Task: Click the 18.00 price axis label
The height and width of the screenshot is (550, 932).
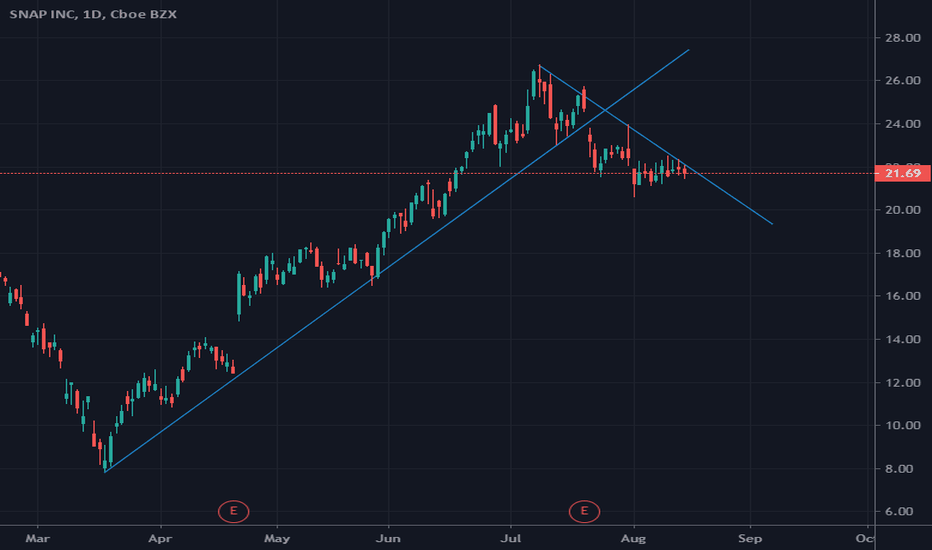Action: pos(902,253)
